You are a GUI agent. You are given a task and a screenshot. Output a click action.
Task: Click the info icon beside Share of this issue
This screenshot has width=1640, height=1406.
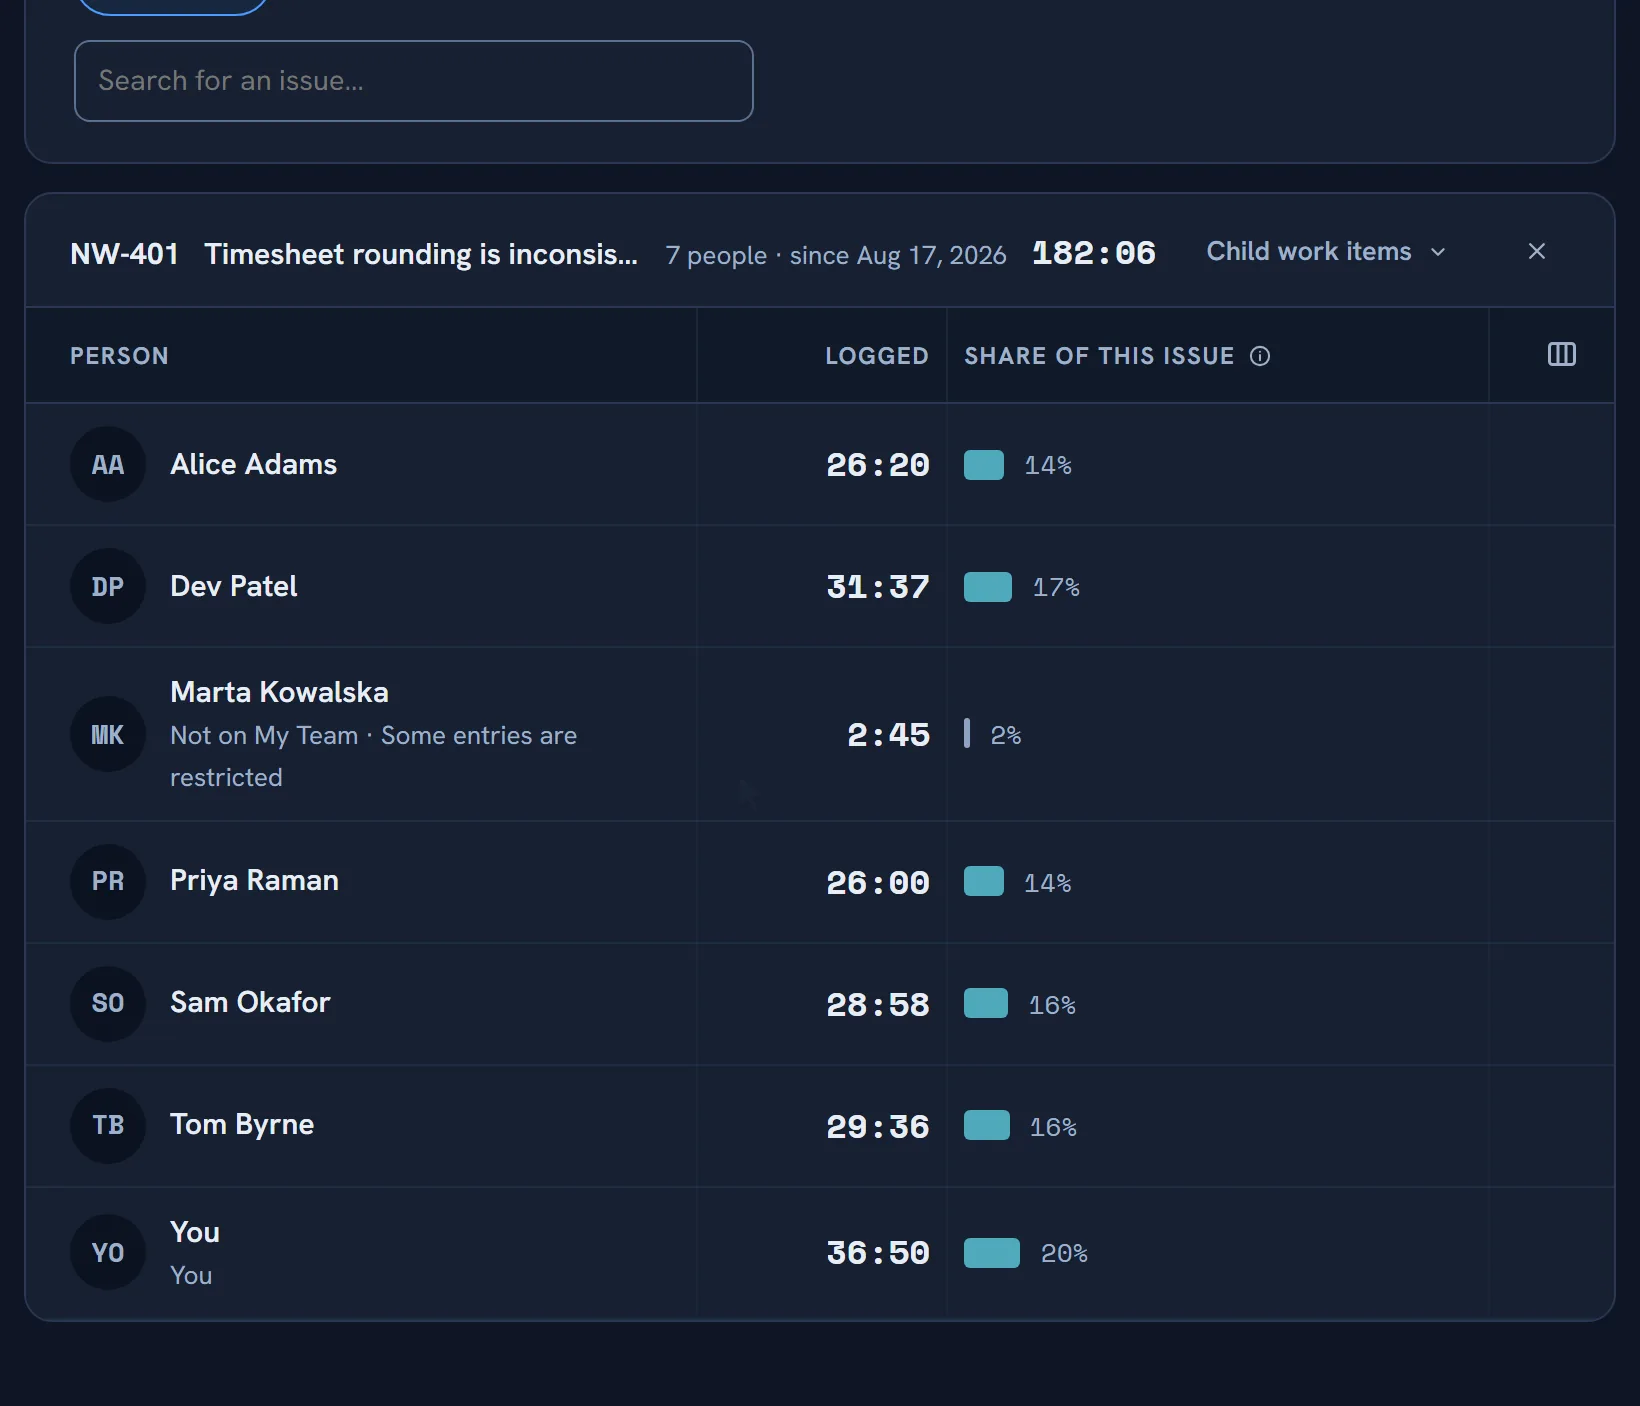pyautogui.click(x=1260, y=356)
